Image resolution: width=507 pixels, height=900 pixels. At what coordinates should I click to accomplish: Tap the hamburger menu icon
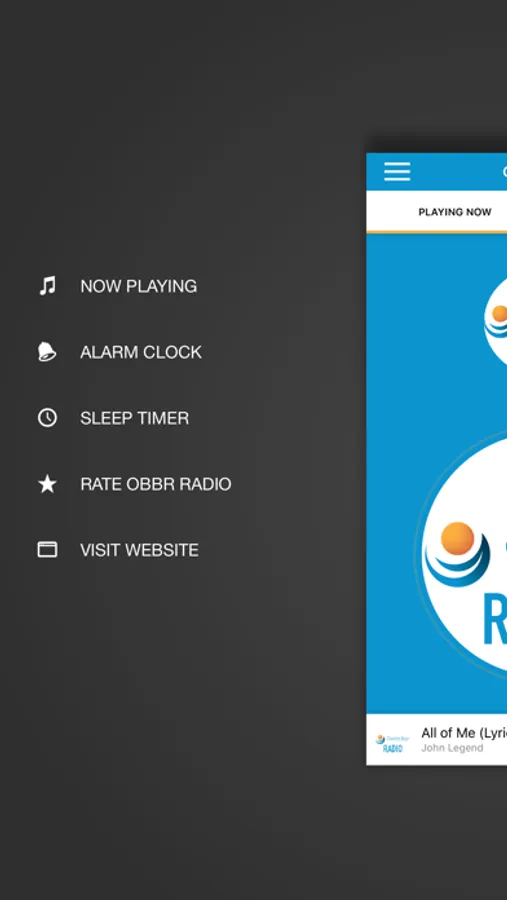(x=397, y=172)
